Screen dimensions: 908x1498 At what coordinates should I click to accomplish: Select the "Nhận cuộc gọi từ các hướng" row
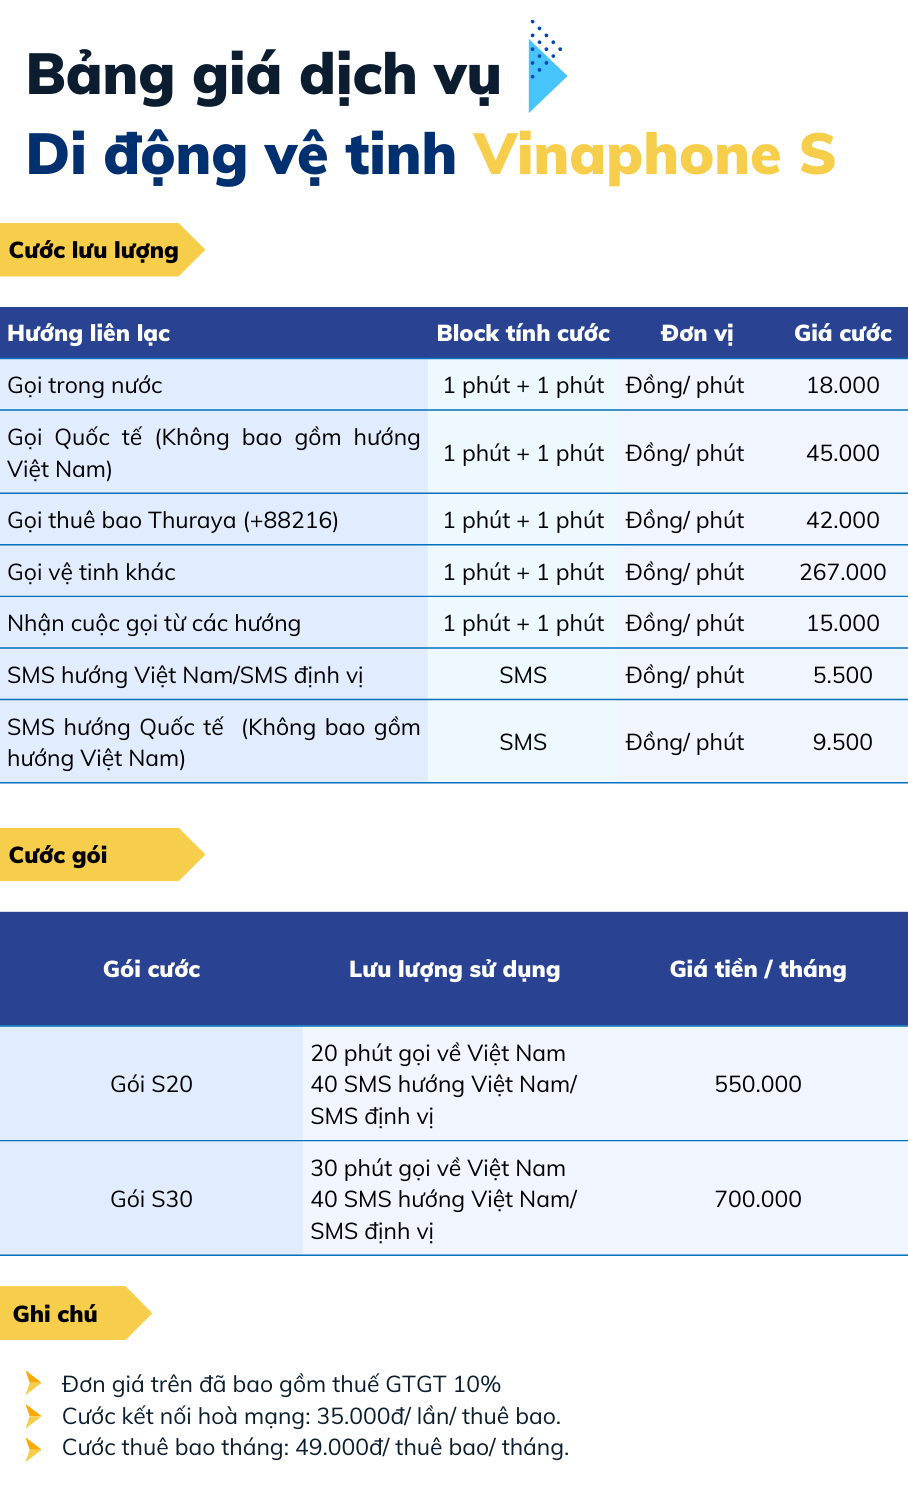(154, 623)
